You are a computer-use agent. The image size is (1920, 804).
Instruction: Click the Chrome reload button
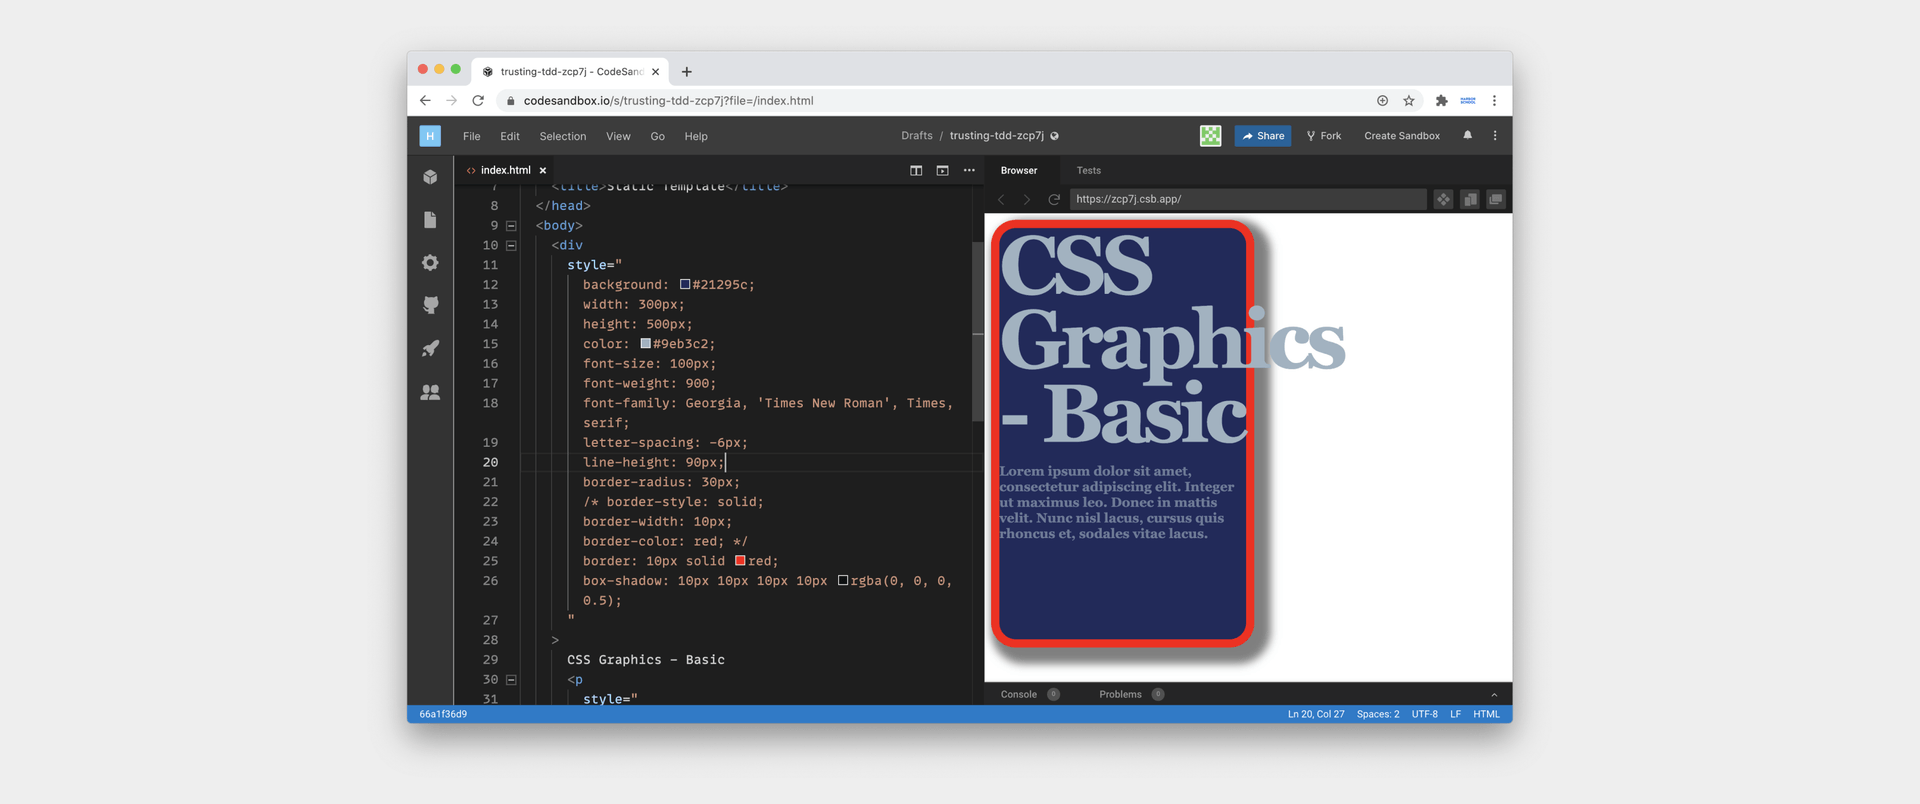[x=478, y=100]
